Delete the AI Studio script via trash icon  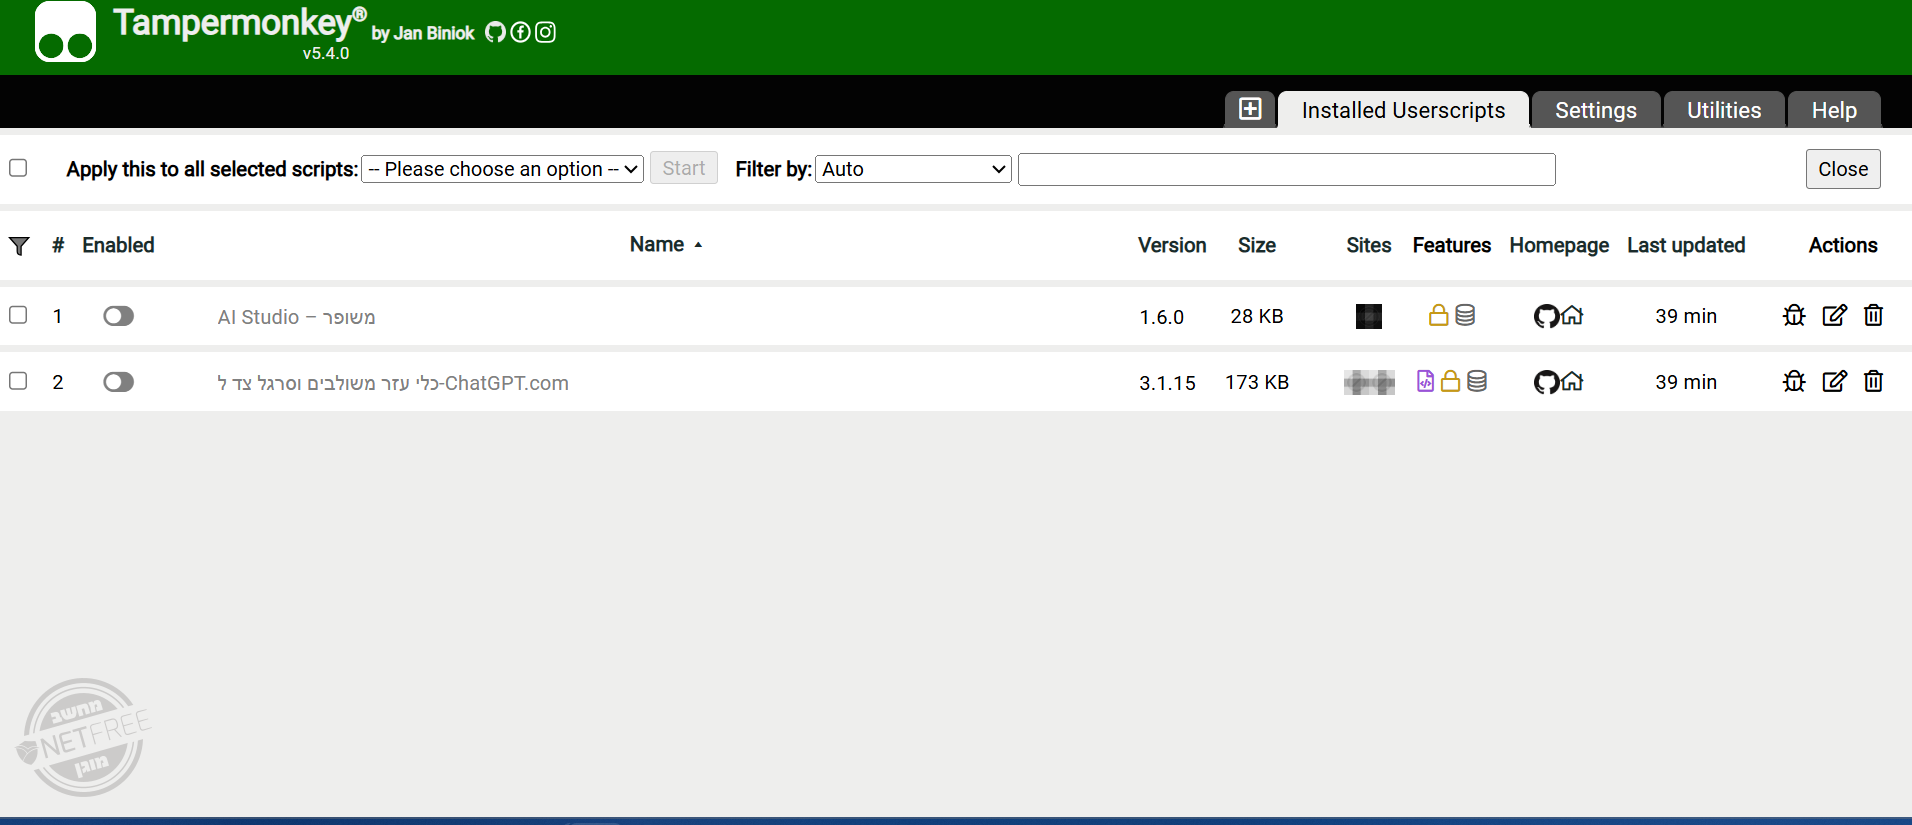coord(1873,316)
